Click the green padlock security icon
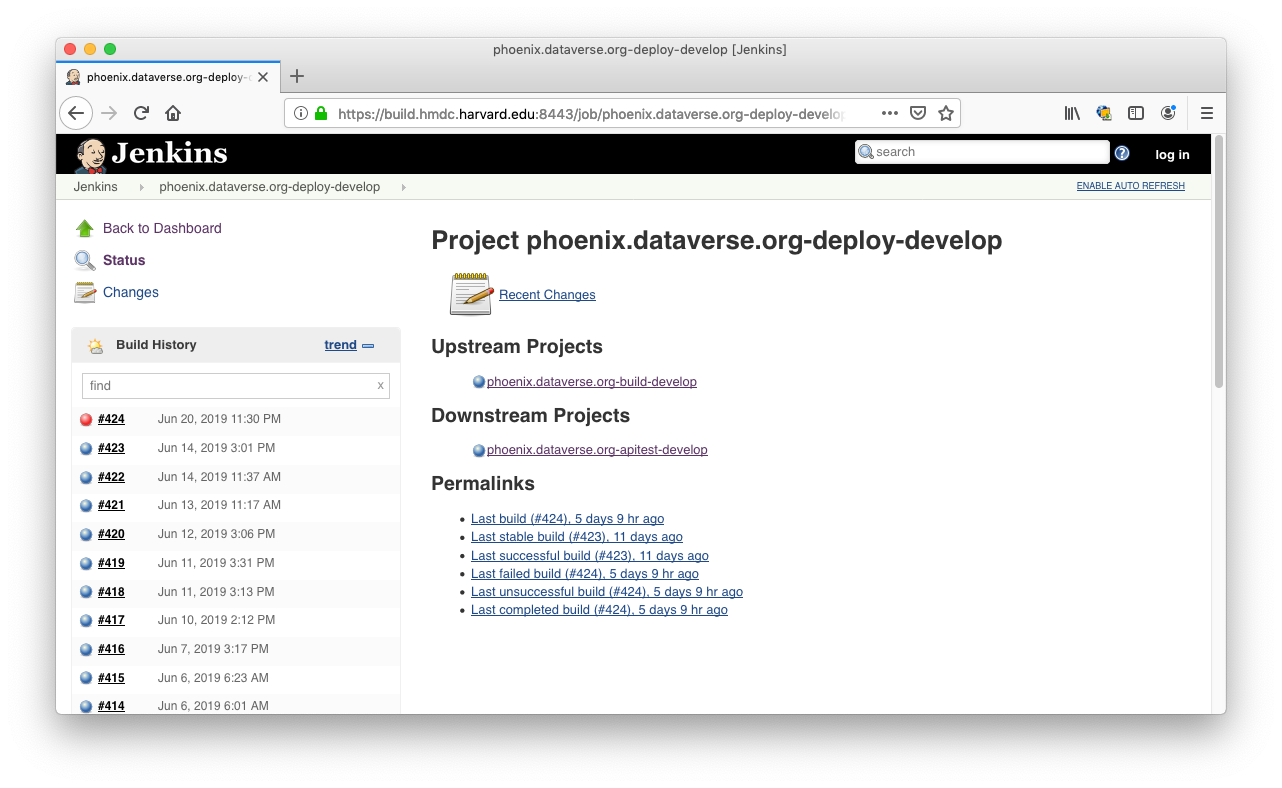1282x788 pixels. [x=321, y=114]
